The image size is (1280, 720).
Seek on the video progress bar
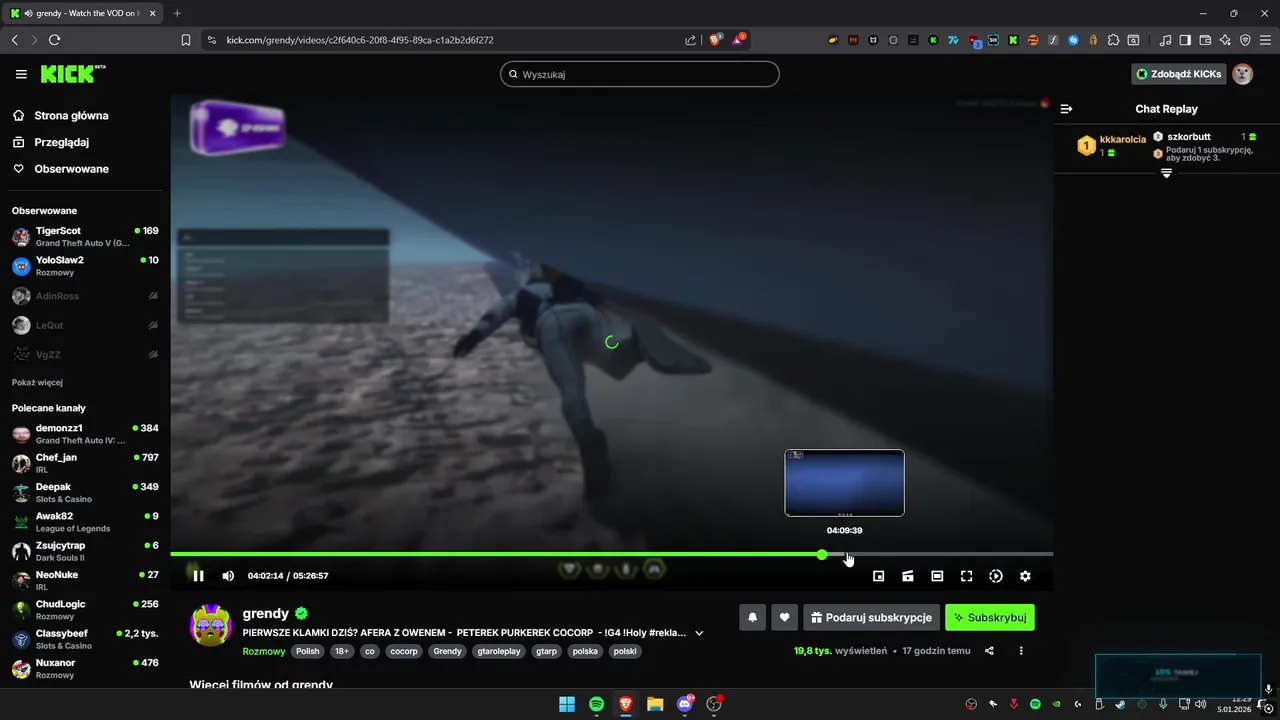tap(611, 554)
